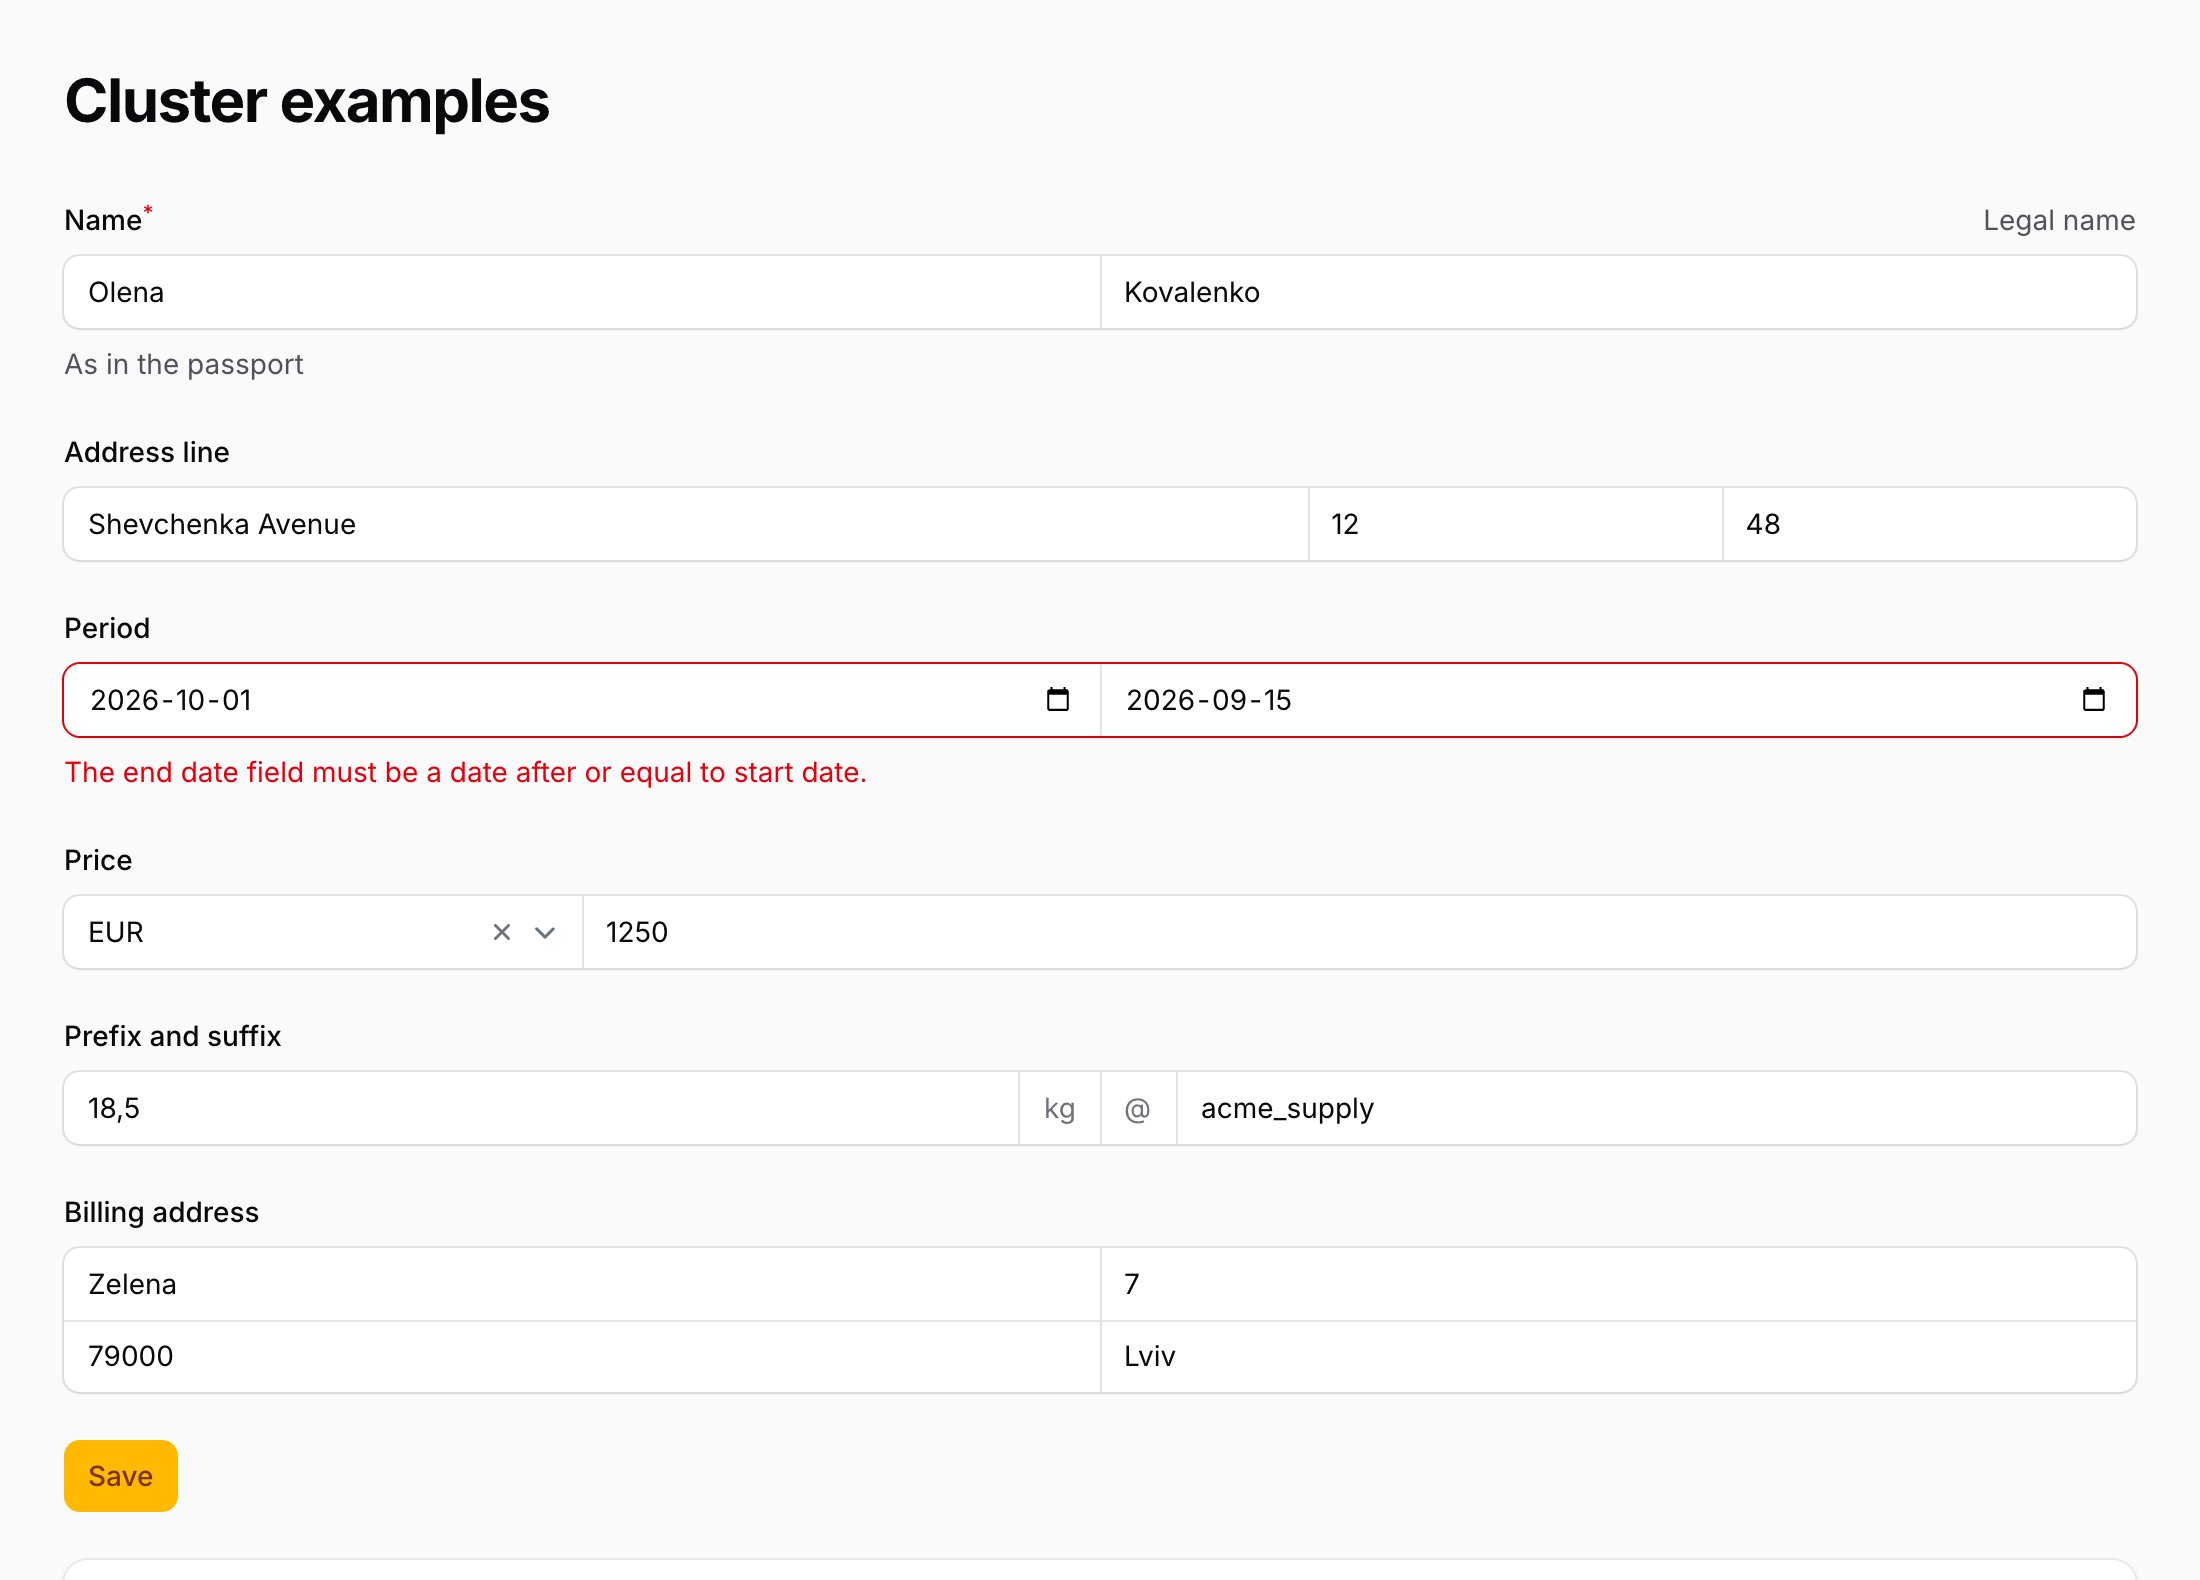Click the 'Address line' label

tap(147, 452)
